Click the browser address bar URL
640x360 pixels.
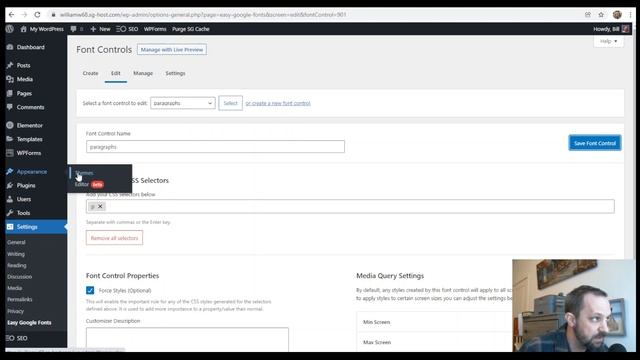point(203,15)
